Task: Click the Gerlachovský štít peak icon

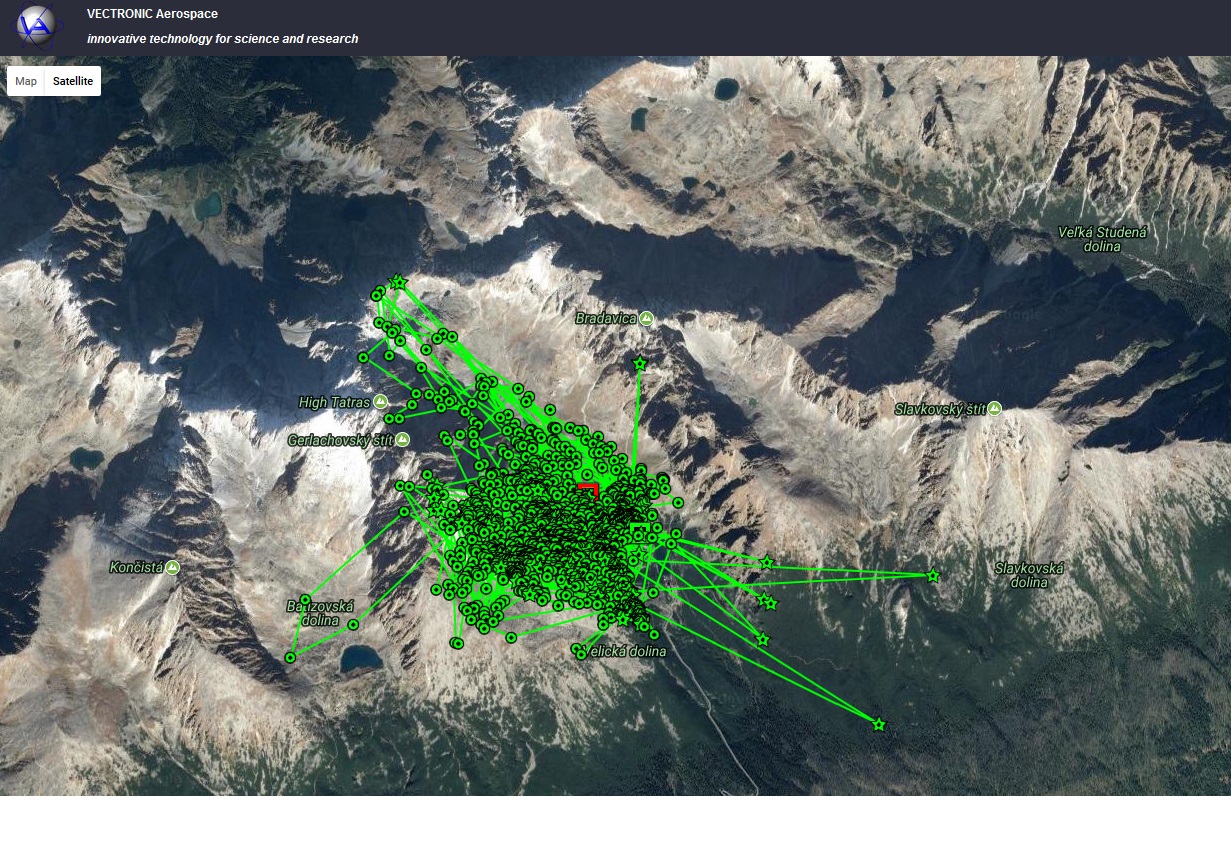Action: coord(402,440)
